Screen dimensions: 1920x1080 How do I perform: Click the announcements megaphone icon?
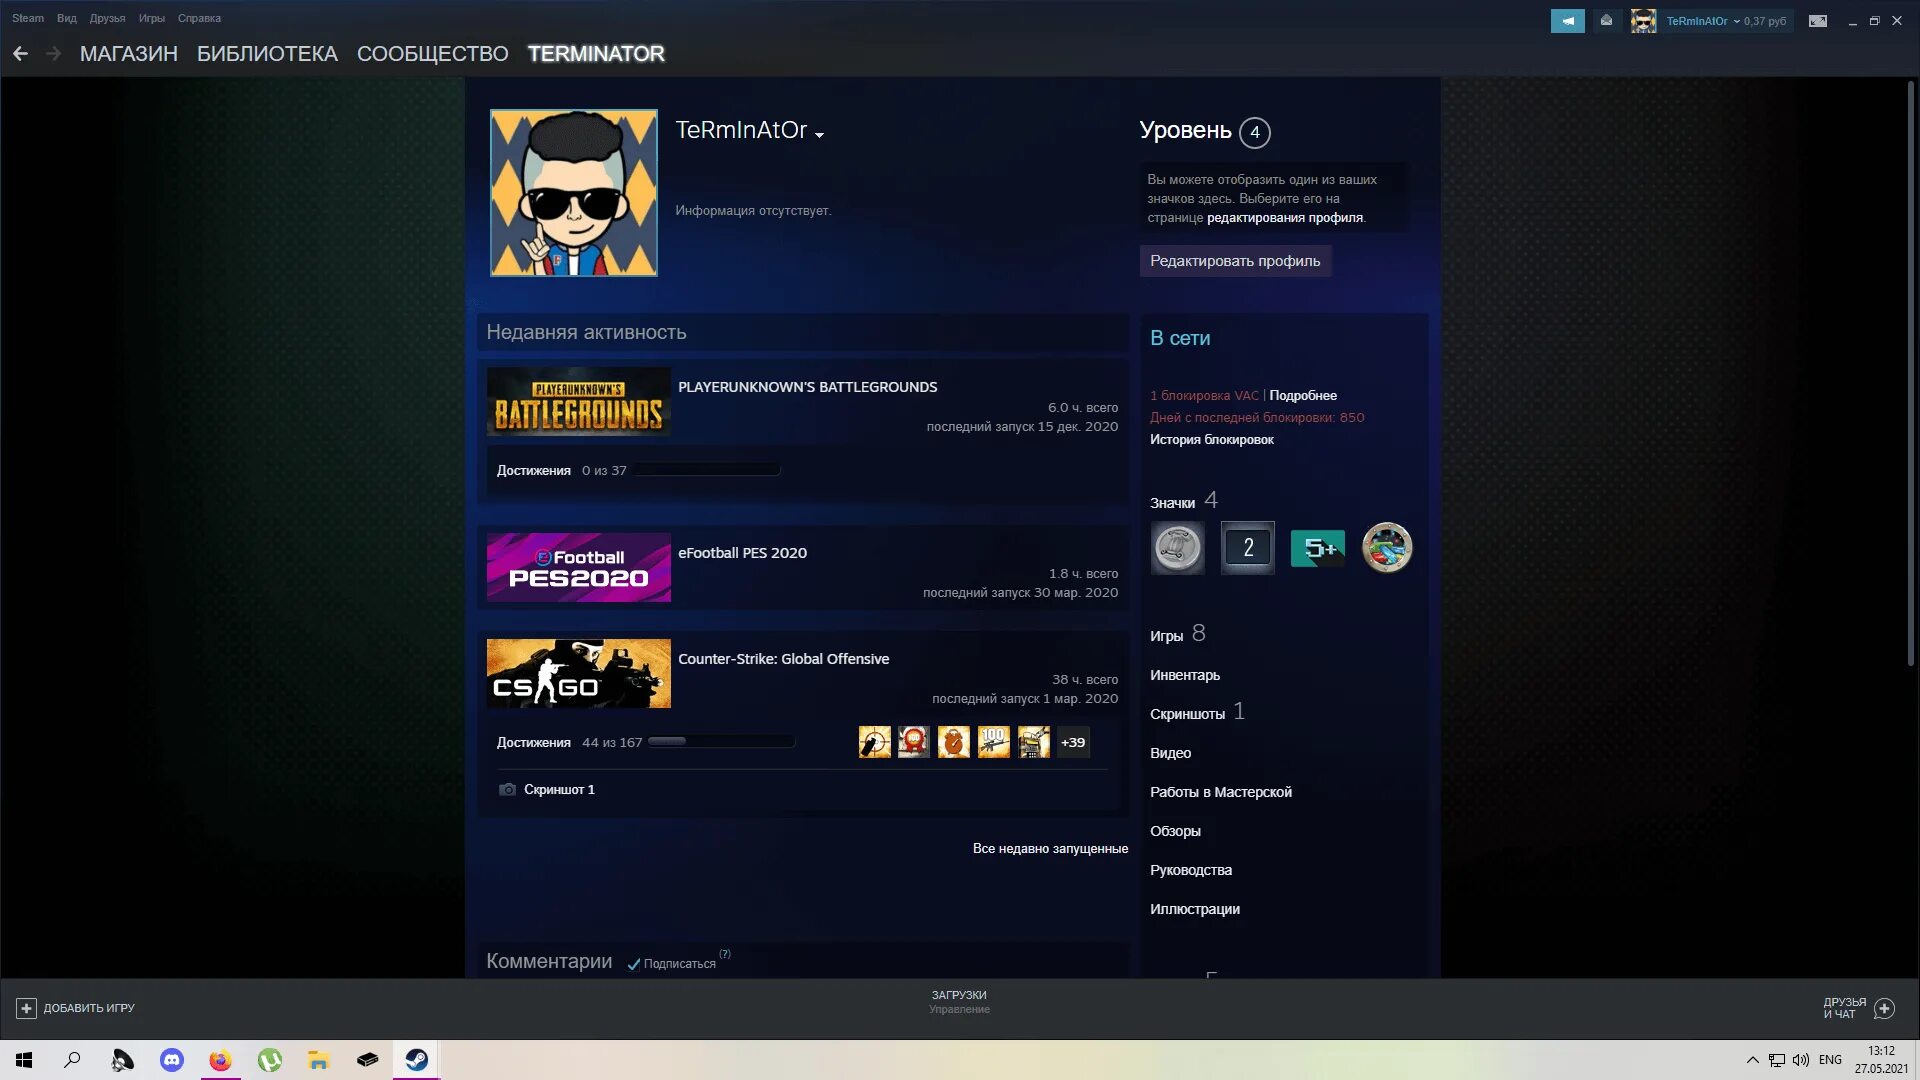point(1567,21)
